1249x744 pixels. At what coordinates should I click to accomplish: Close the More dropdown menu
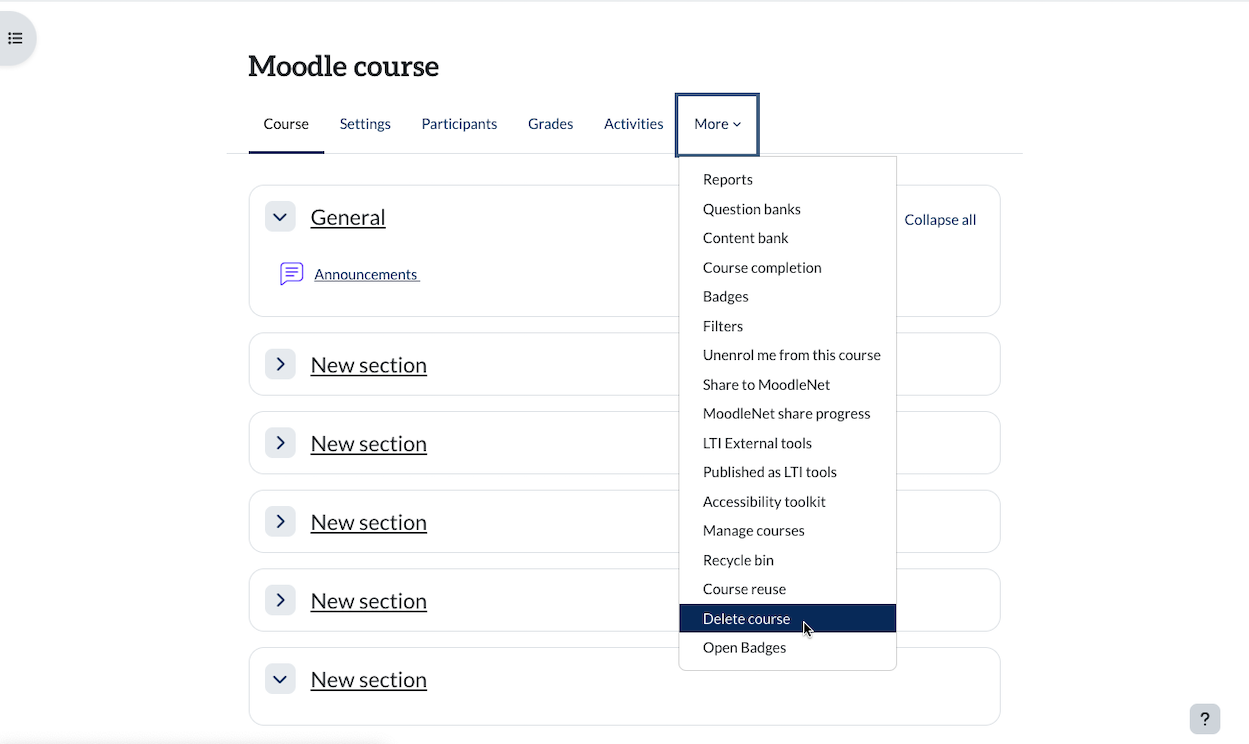coord(717,124)
